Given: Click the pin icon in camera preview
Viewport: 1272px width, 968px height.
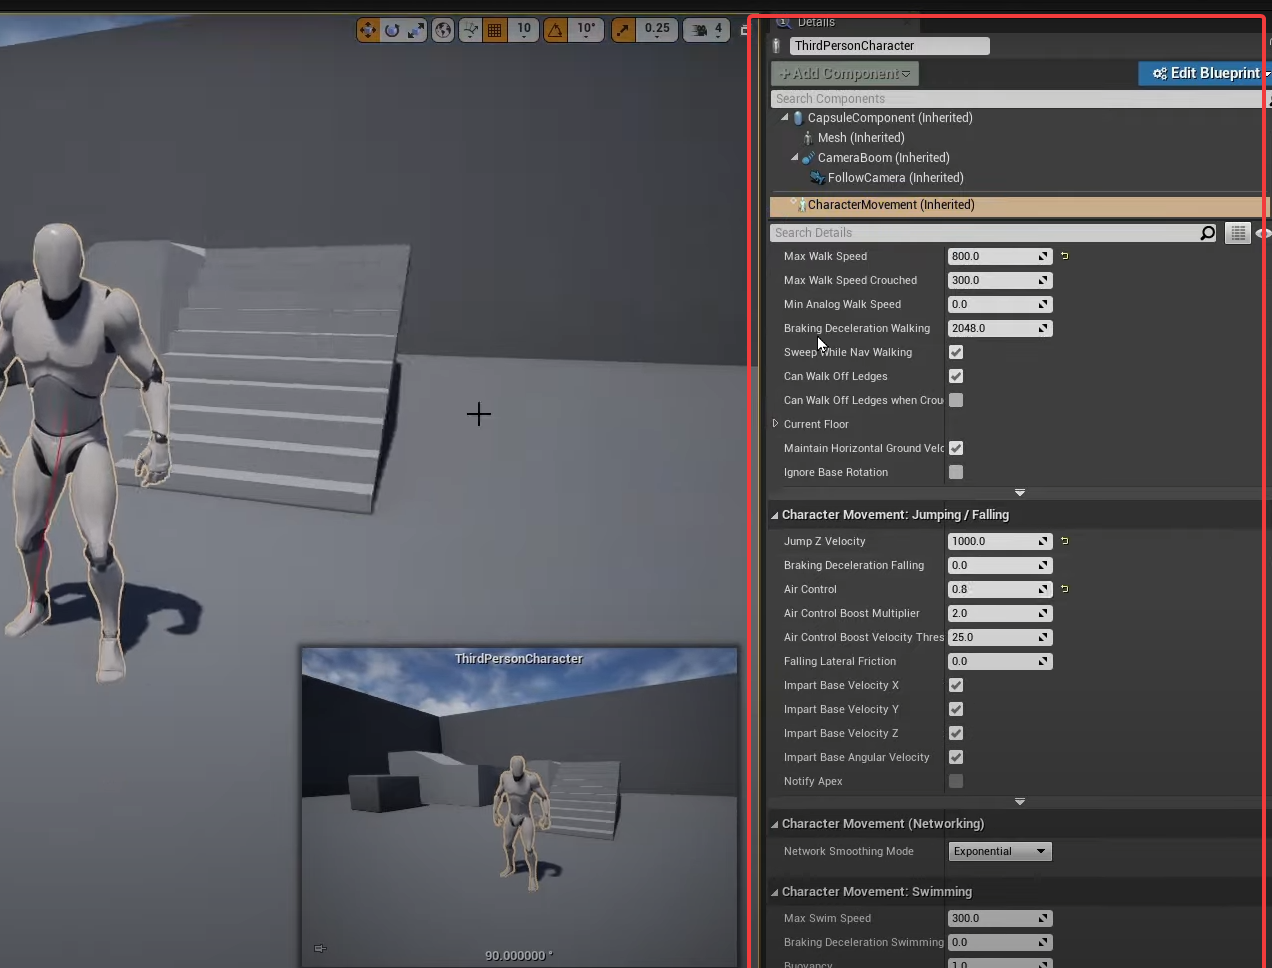Looking at the screenshot, I should click(320, 948).
